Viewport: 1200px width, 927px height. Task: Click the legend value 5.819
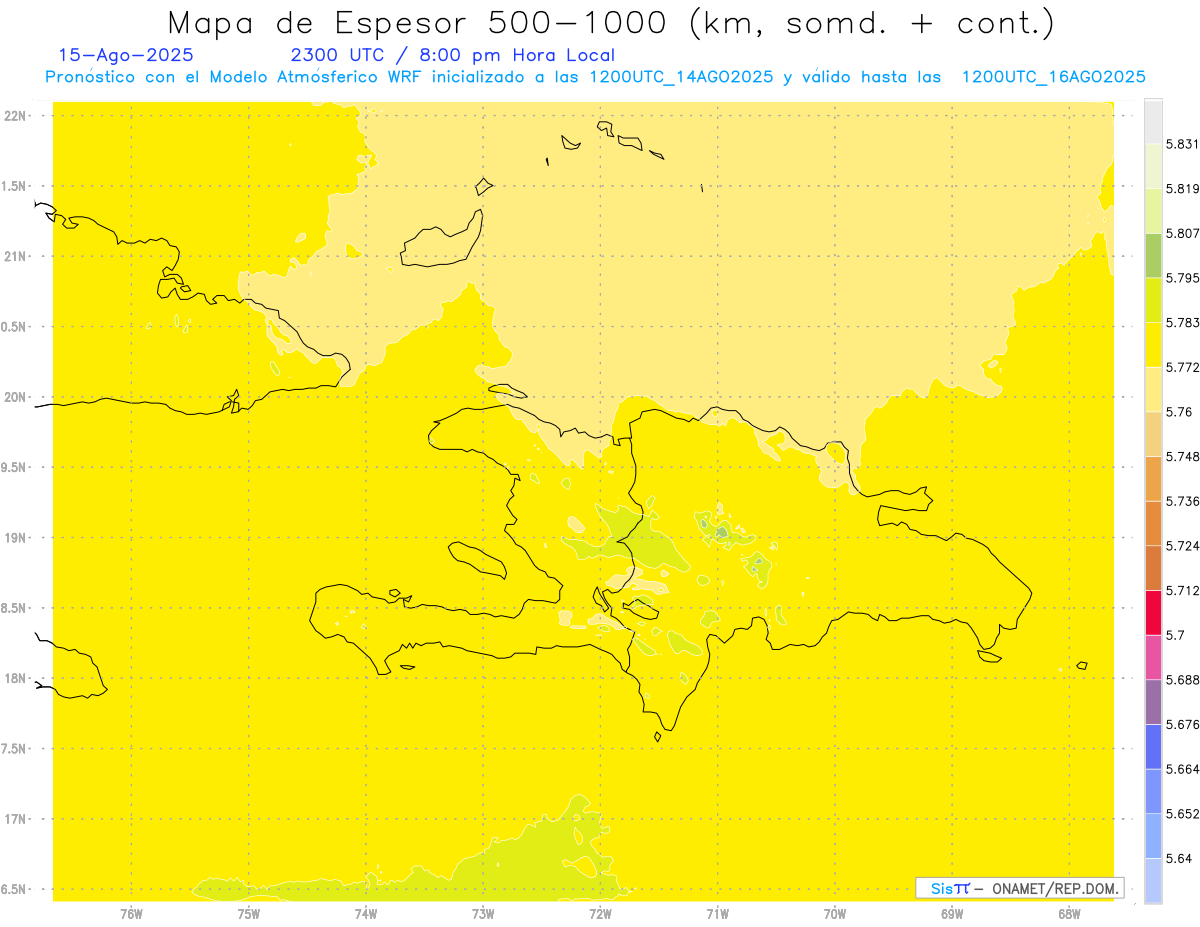pyautogui.click(x=1182, y=188)
